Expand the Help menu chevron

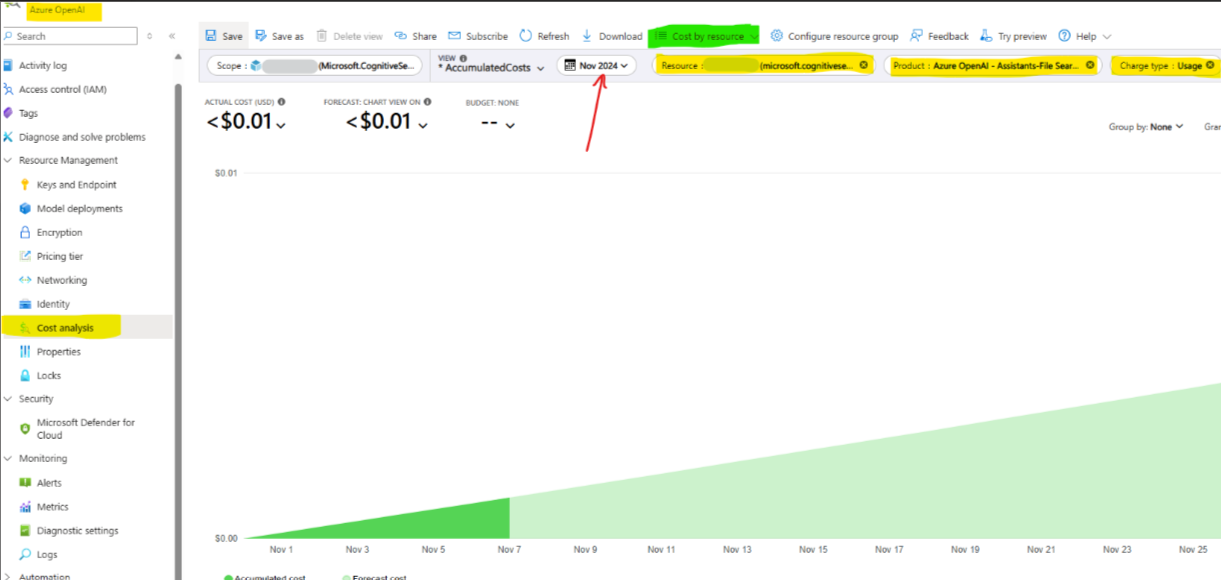click(1107, 37)
